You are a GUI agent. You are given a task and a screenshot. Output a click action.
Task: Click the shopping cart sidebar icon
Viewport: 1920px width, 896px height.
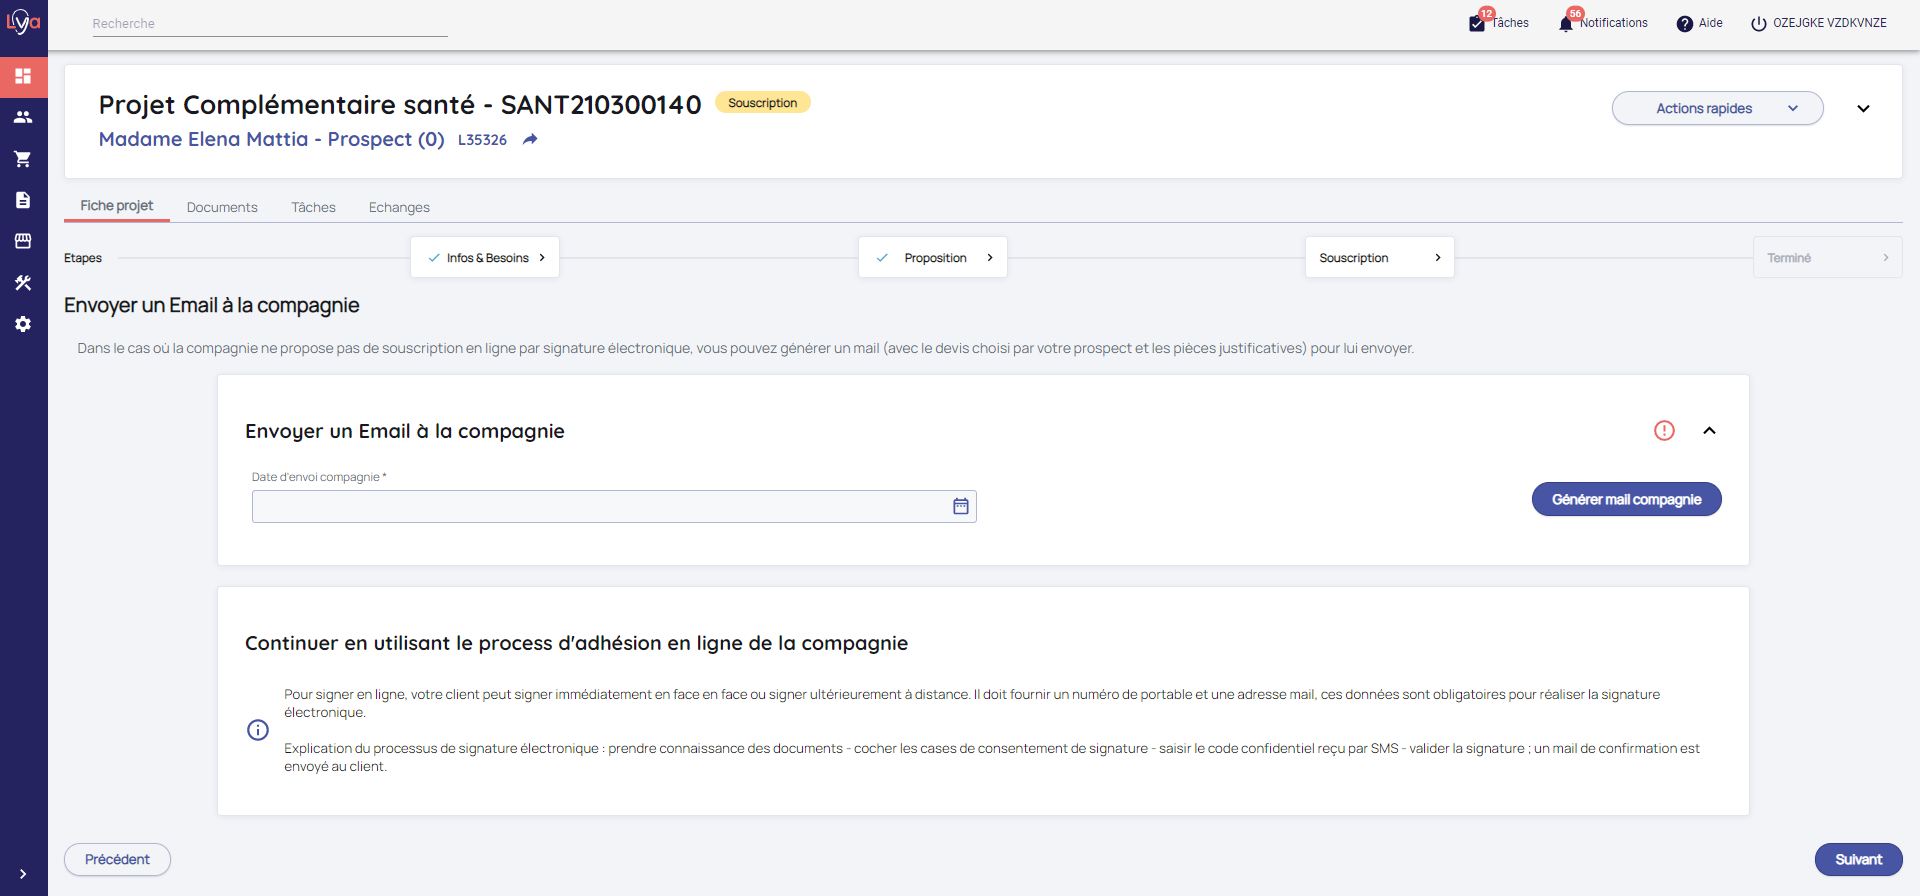[x=23, y=159]
